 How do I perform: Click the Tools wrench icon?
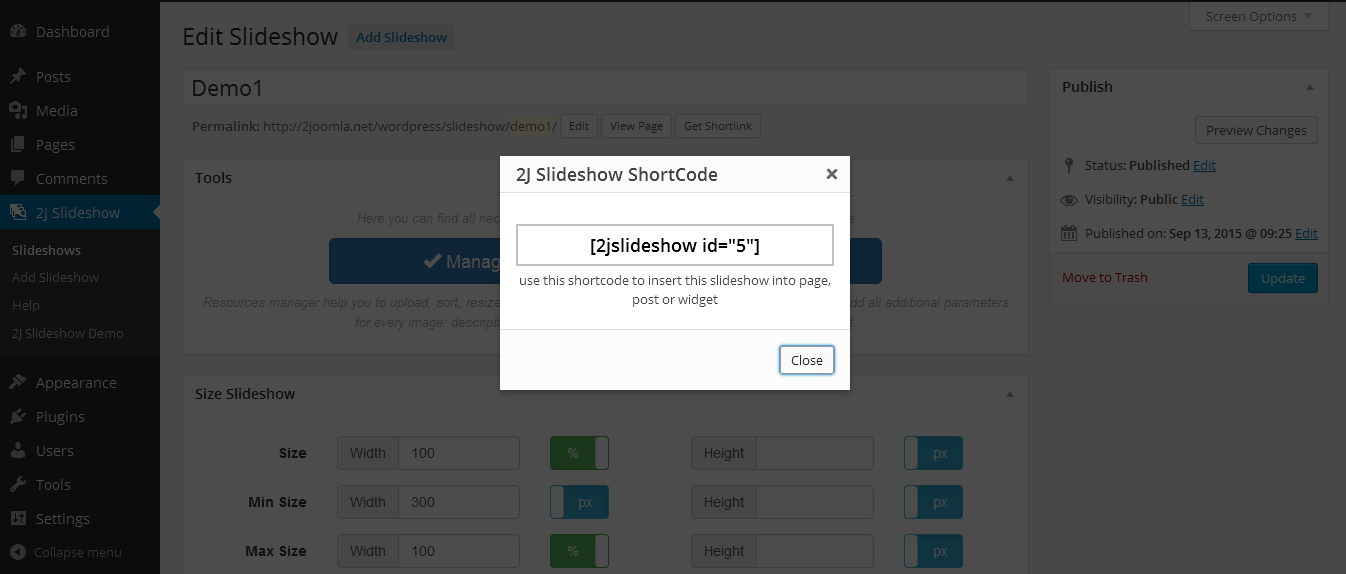pyautogui.click(x=18, y=484)
